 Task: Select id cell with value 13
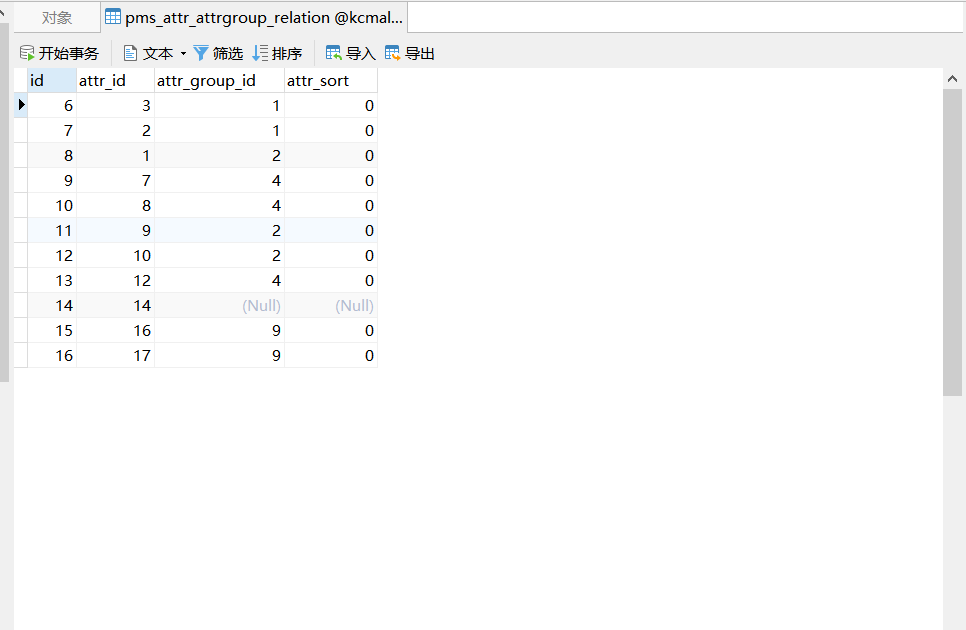(x=52, y=280)
